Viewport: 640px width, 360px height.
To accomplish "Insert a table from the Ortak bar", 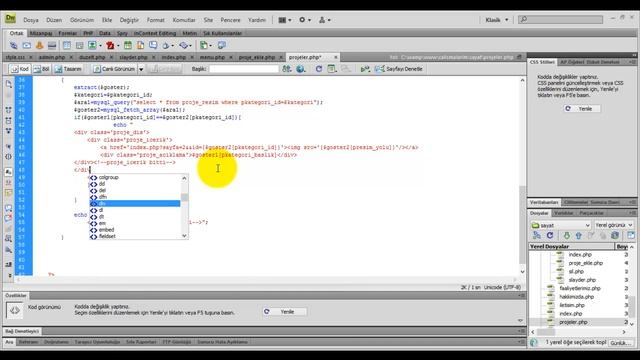I will 67,45.
